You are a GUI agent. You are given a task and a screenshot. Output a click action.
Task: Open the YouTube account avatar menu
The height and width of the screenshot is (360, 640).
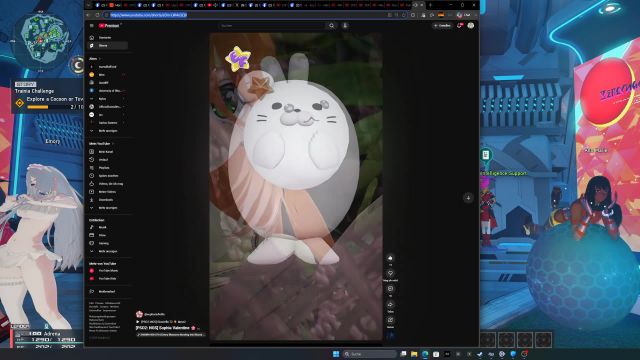[471, 26]
